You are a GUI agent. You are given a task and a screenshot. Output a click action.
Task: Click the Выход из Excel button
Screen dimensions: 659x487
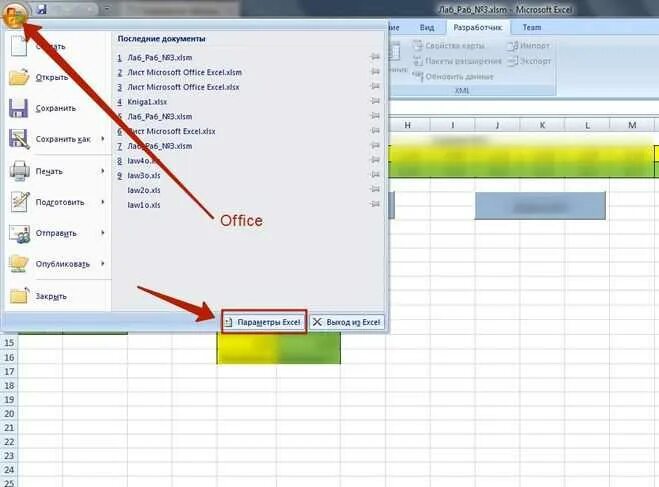click(x=347, y=322)
